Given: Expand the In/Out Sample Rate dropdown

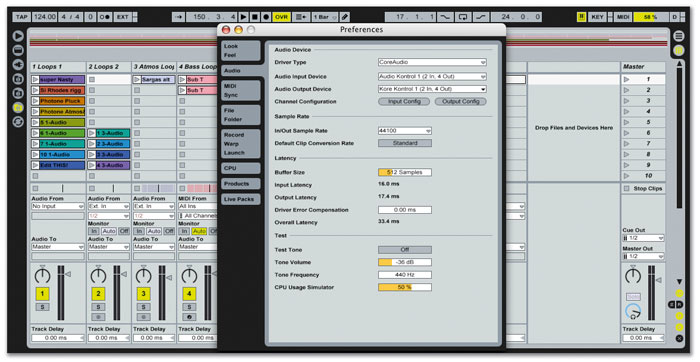Looking at the screenshot, I should click(x=405, y=131).
